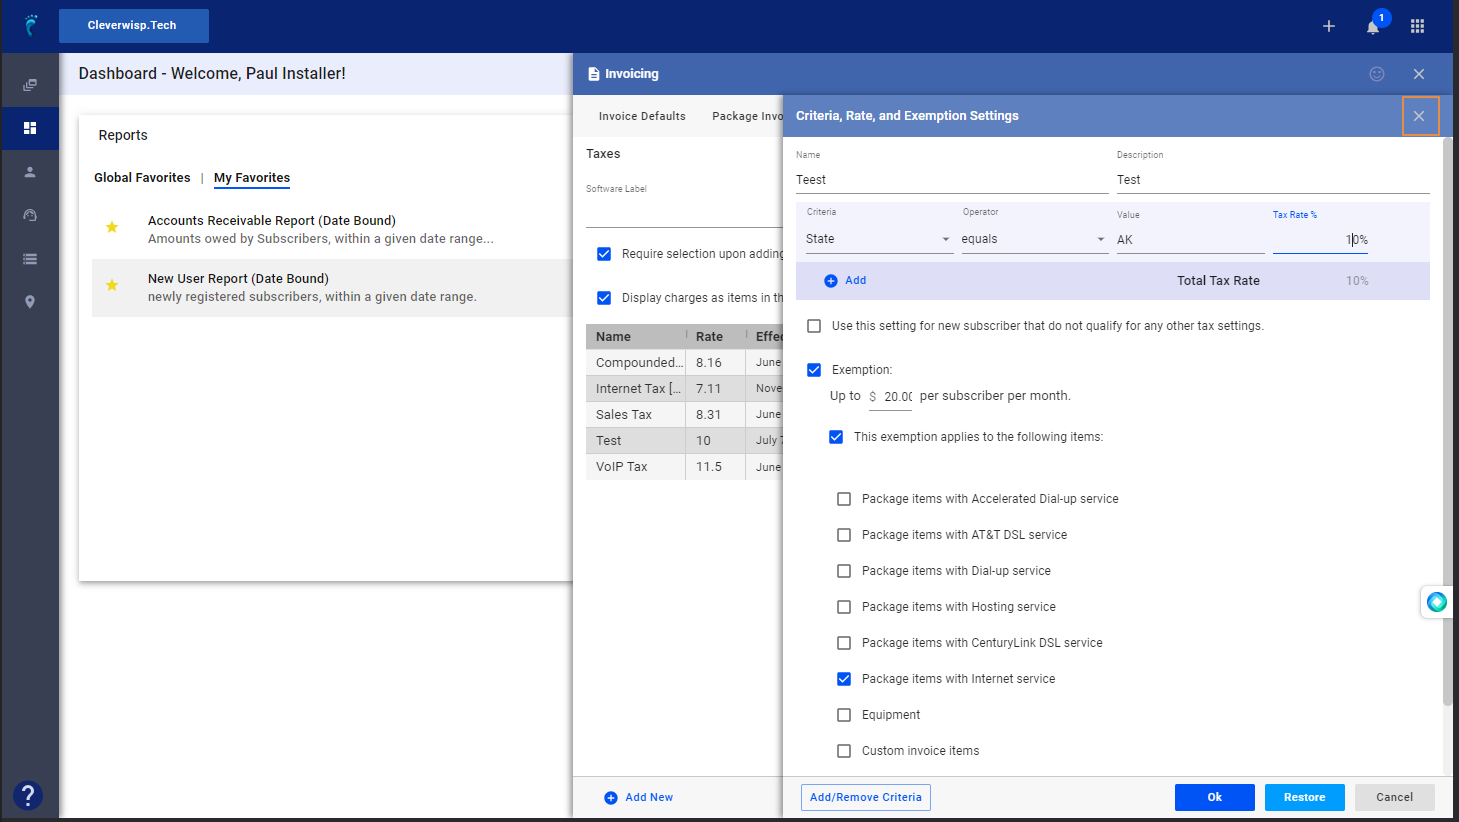
Task: Click the Restore button
Action: click(x=1305, y=797)
